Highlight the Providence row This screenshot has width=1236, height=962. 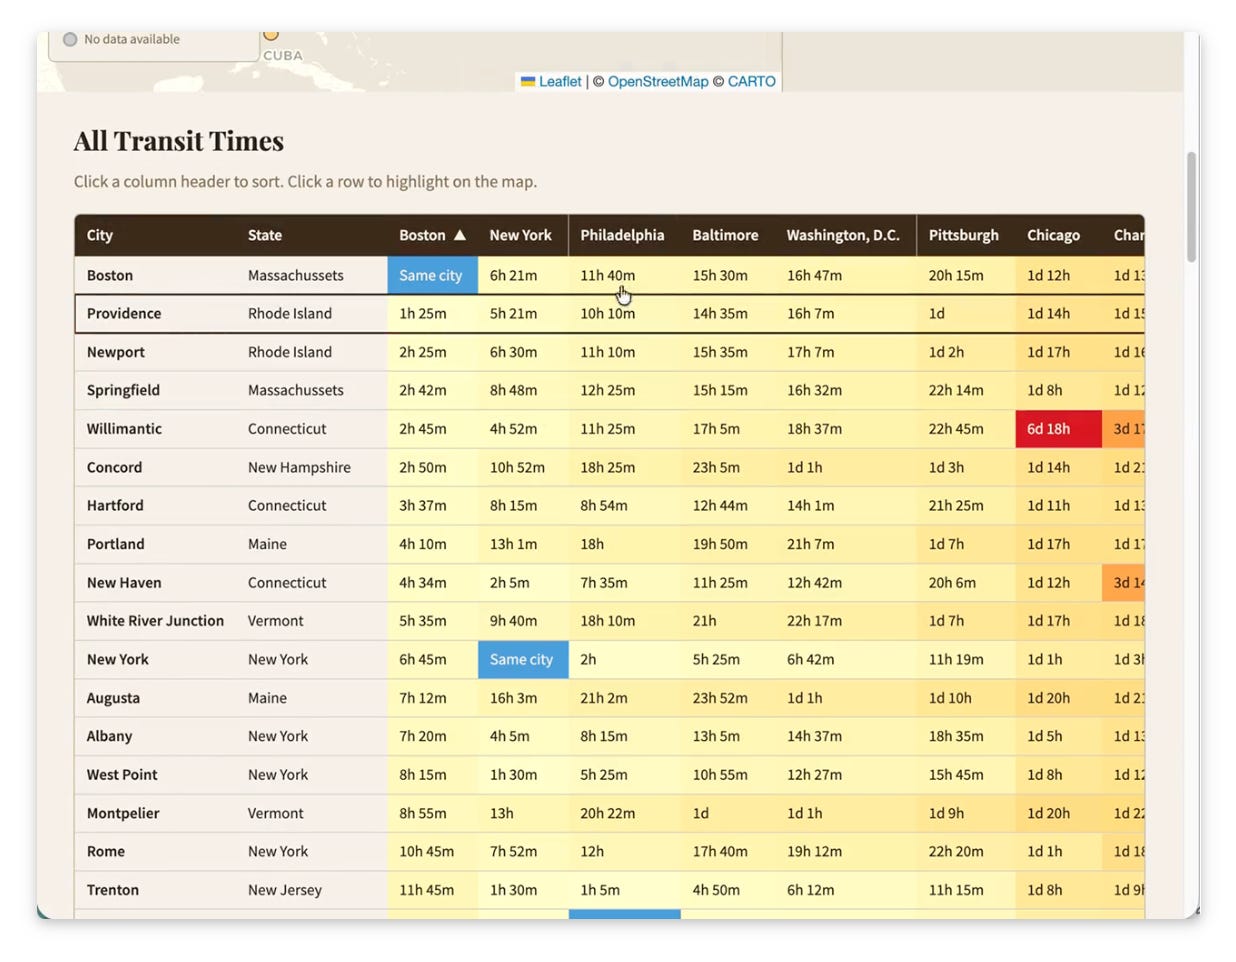pyautogui.click(x=609, y=313)
